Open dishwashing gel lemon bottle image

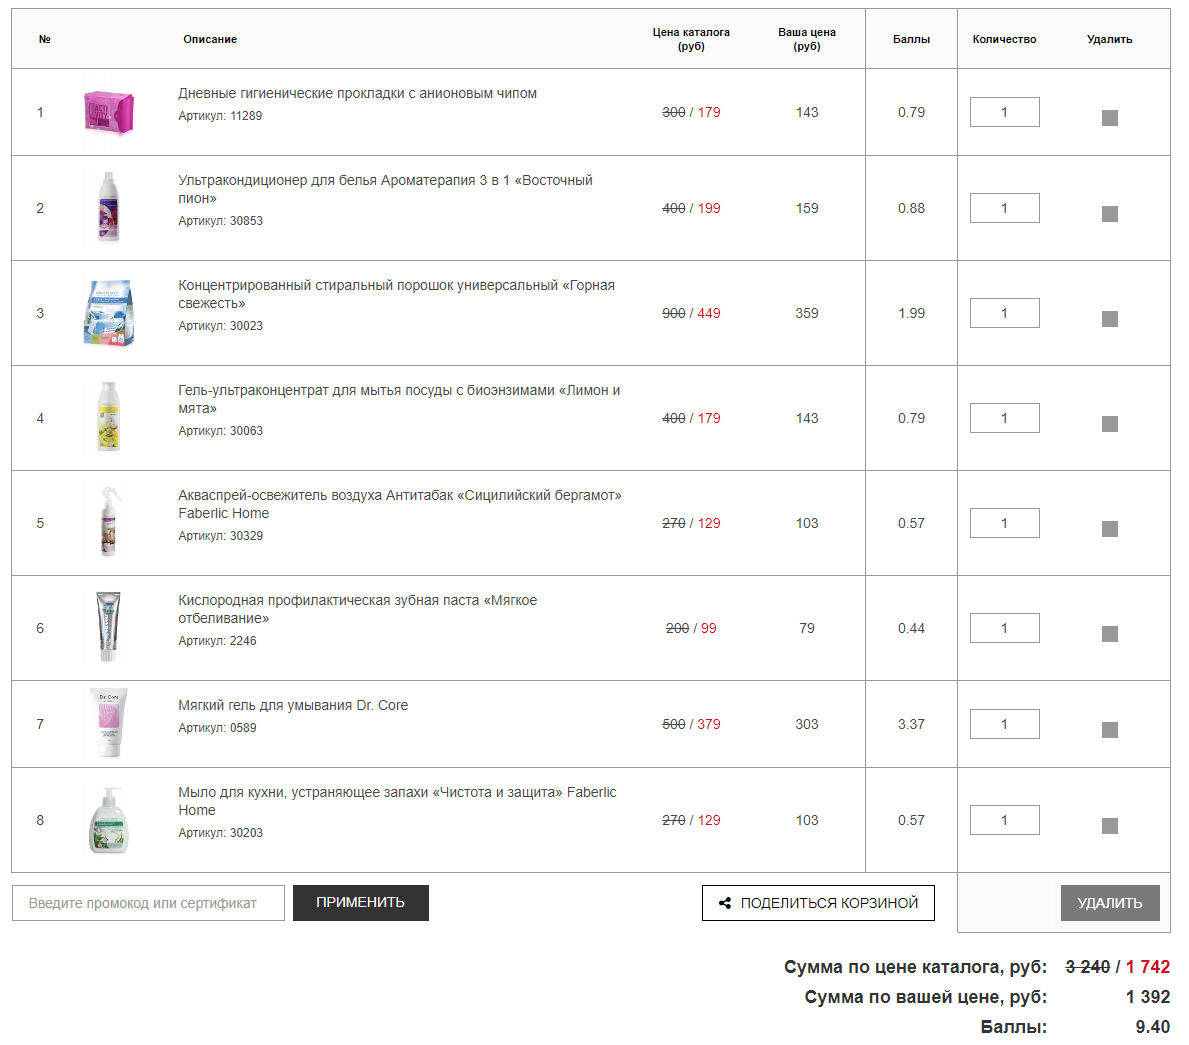point(108,417)
